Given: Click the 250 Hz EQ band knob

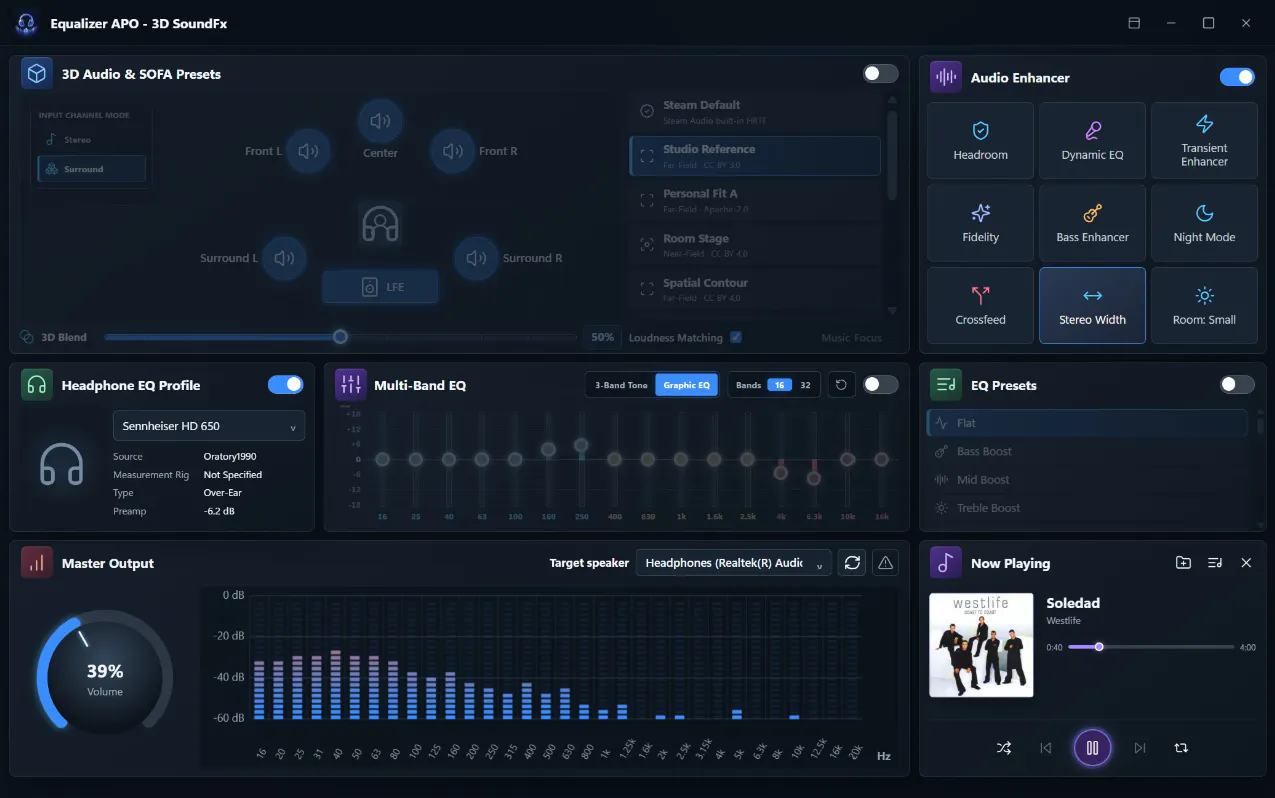Looking at the screenshot, I should (581, 445).
